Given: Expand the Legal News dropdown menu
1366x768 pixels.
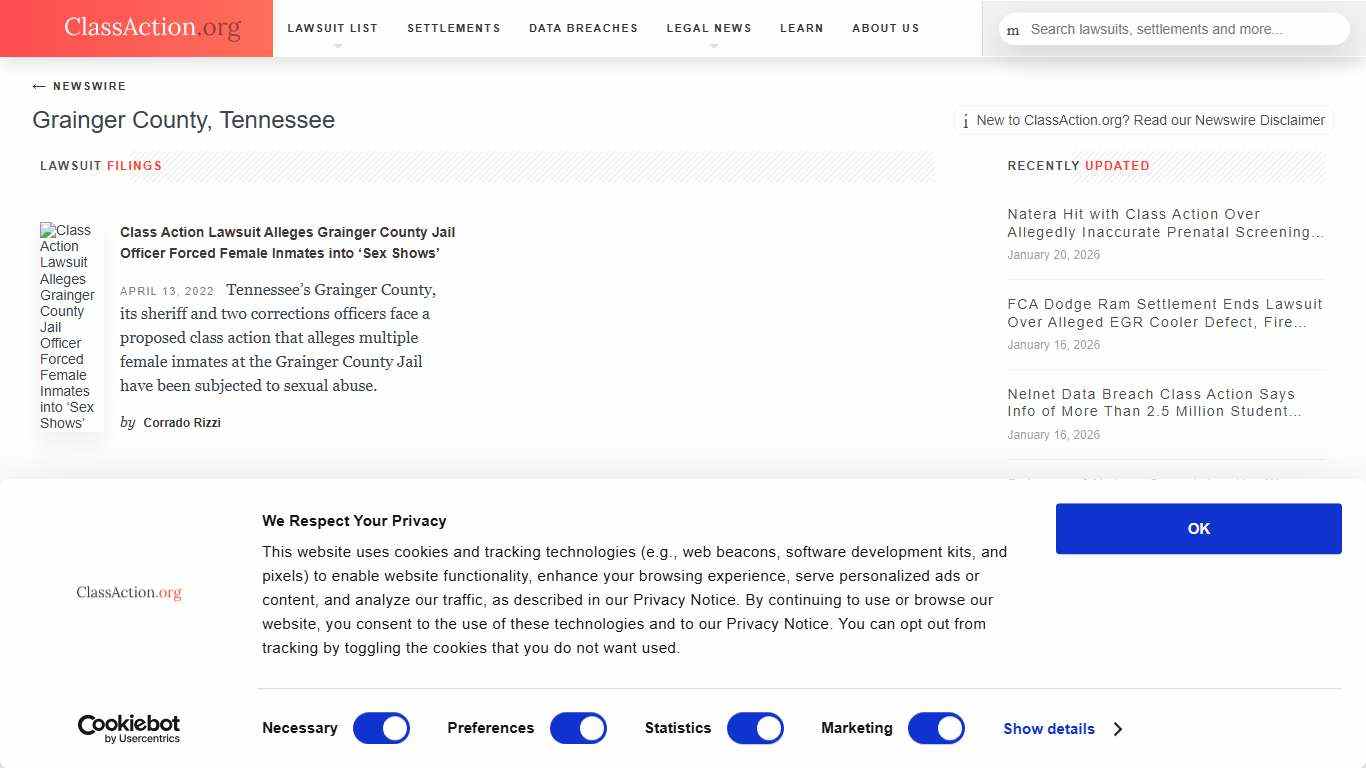Looking at the screenshot, I should pyautogui.click(x=708, y=28).
